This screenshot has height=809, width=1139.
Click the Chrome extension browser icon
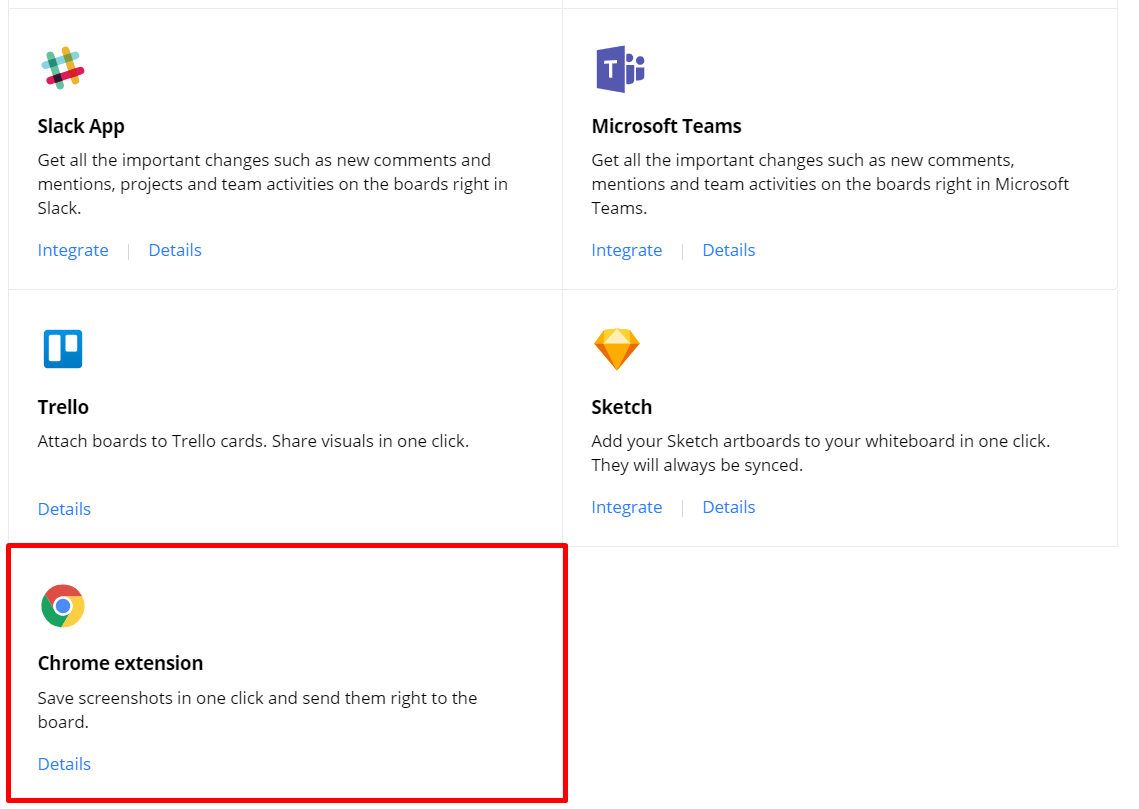click(x=61, y=605)
